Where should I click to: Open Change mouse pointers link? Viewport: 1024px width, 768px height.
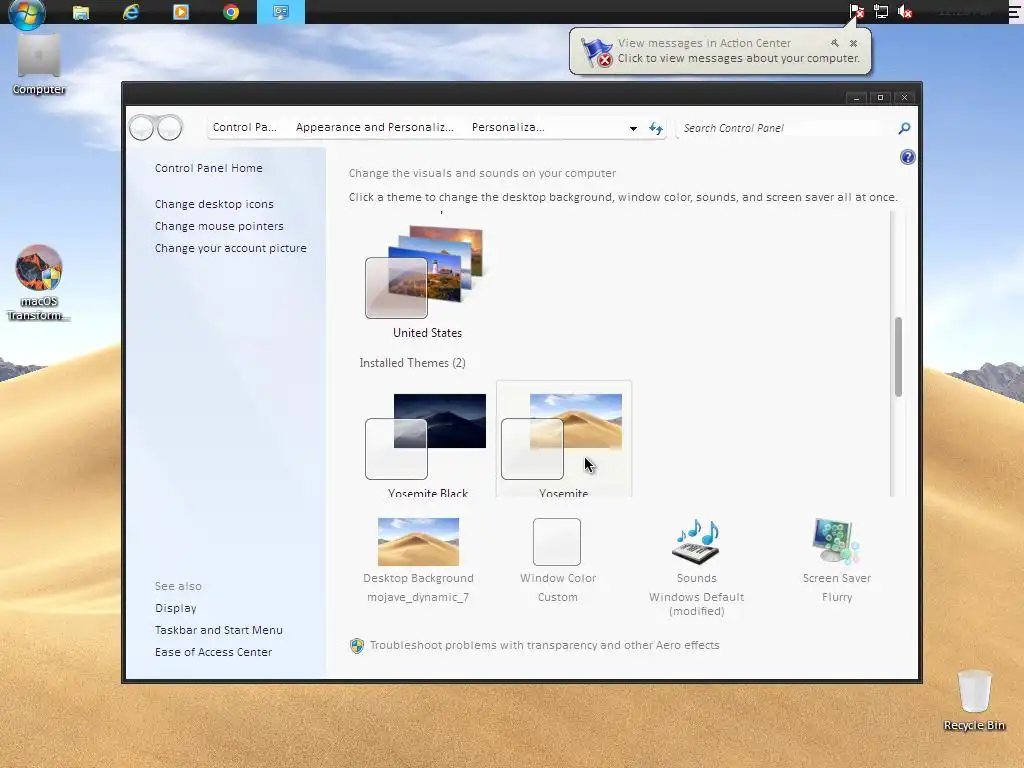click(x=219, y=226)
